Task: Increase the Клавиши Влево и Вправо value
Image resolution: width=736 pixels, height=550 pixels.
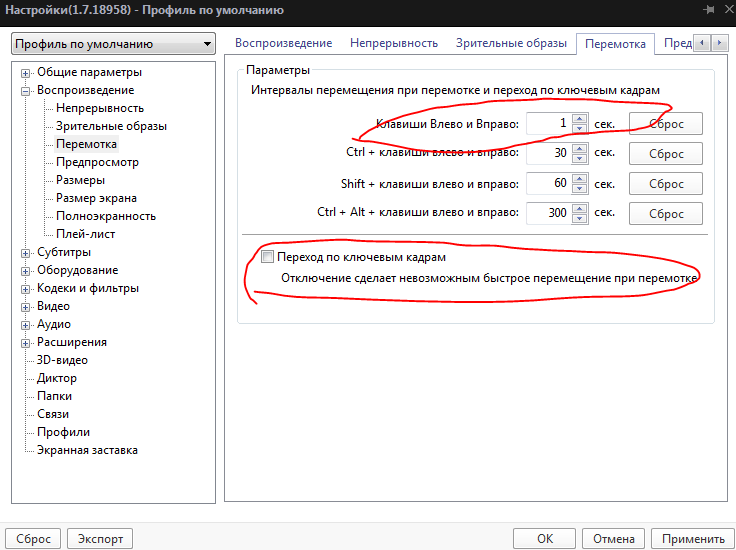Action: 579,118
